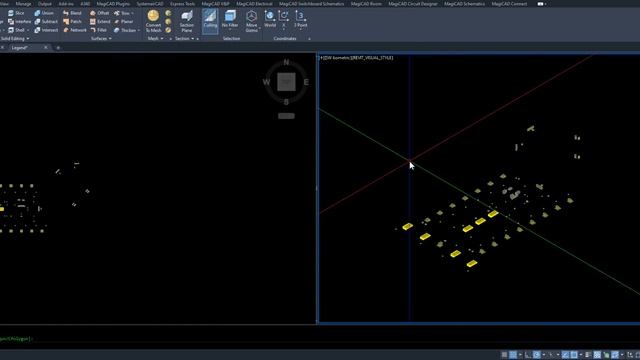640x360 pixels.
Task: Toggle transparency in status bar
Action: pos(597,355)
